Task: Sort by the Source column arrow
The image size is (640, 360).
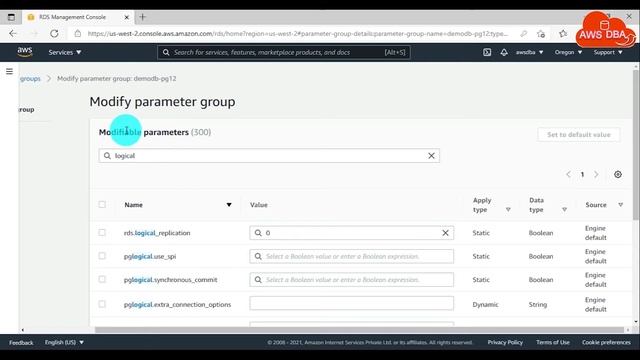Action: pyautogui.click(x=620, y=205)
